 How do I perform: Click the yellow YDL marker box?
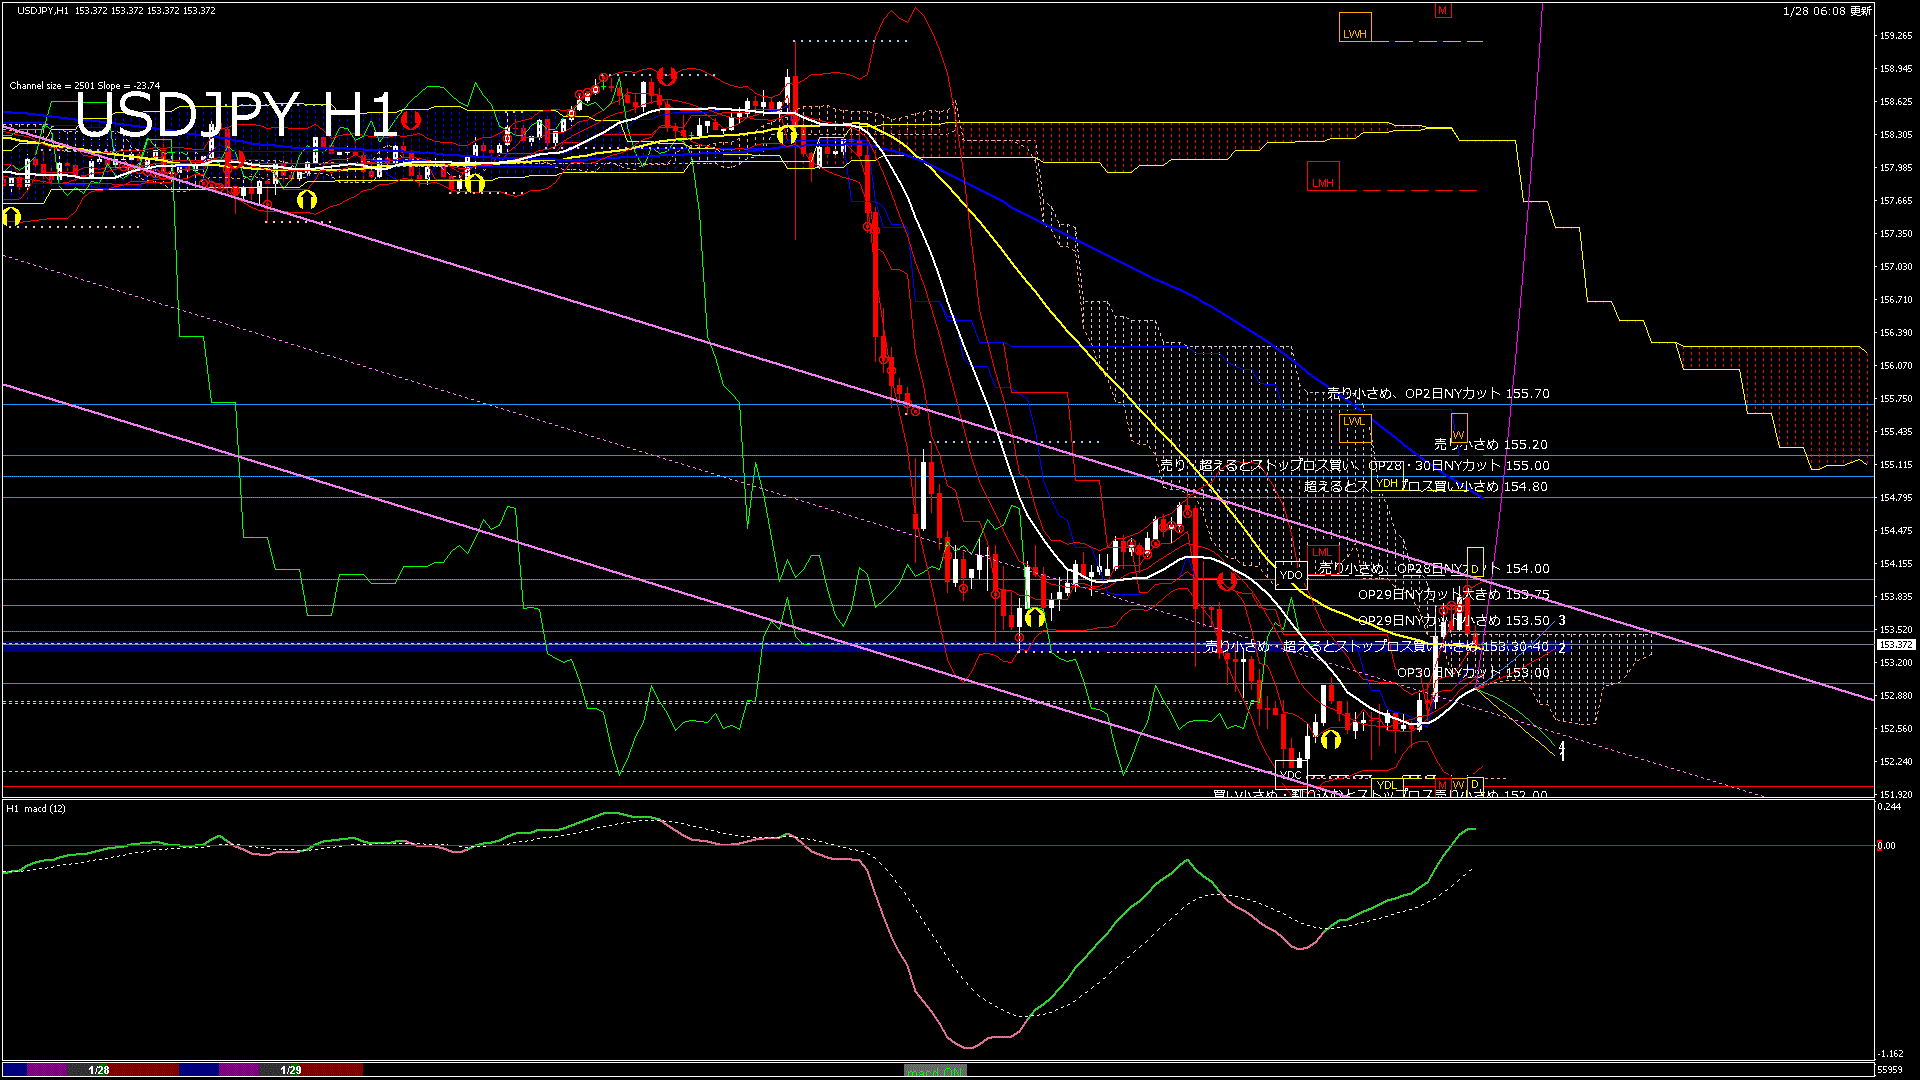coord(1386,785)
